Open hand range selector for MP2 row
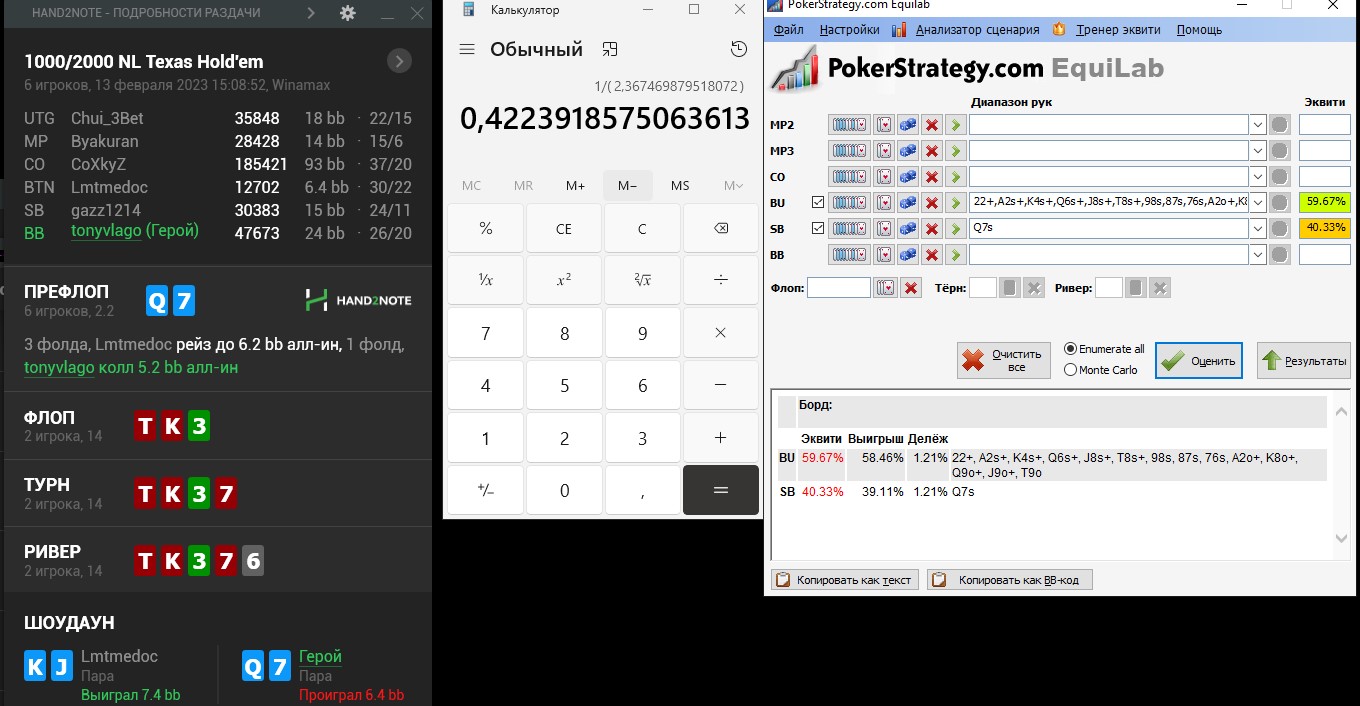Viewport: 1360px width, 706px height. 848,125
